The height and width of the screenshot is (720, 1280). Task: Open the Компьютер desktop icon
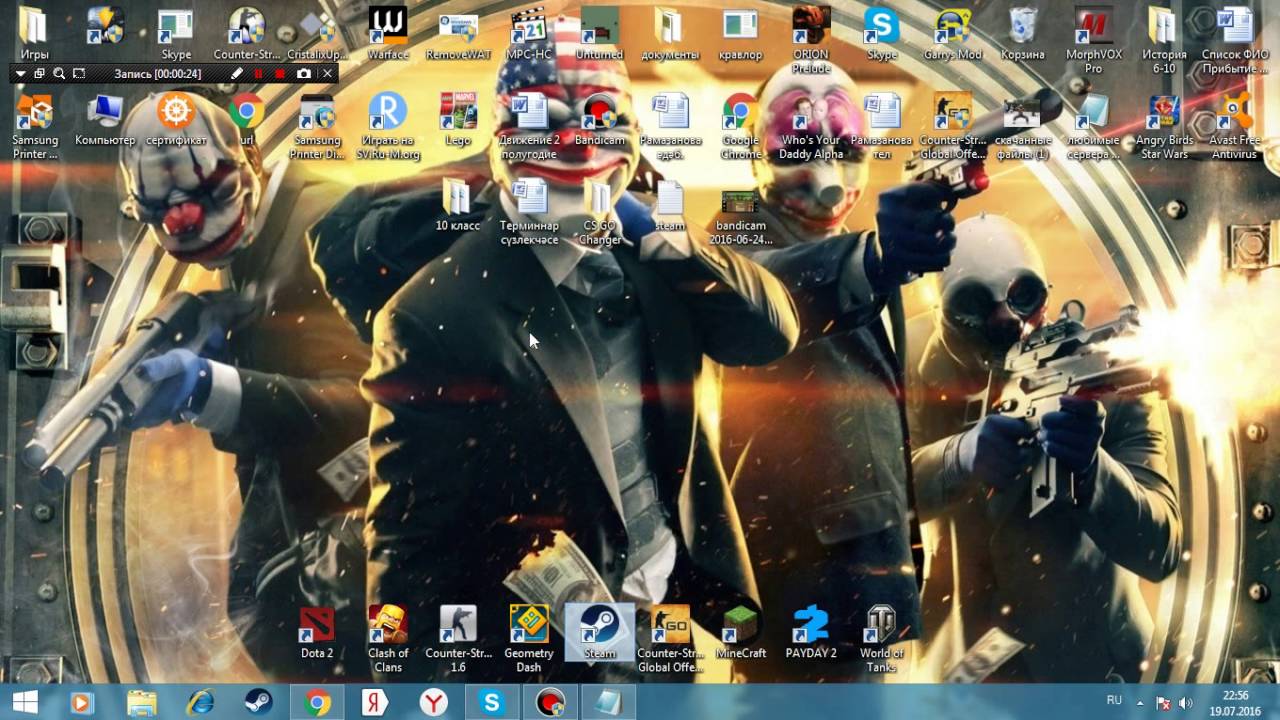105,120
